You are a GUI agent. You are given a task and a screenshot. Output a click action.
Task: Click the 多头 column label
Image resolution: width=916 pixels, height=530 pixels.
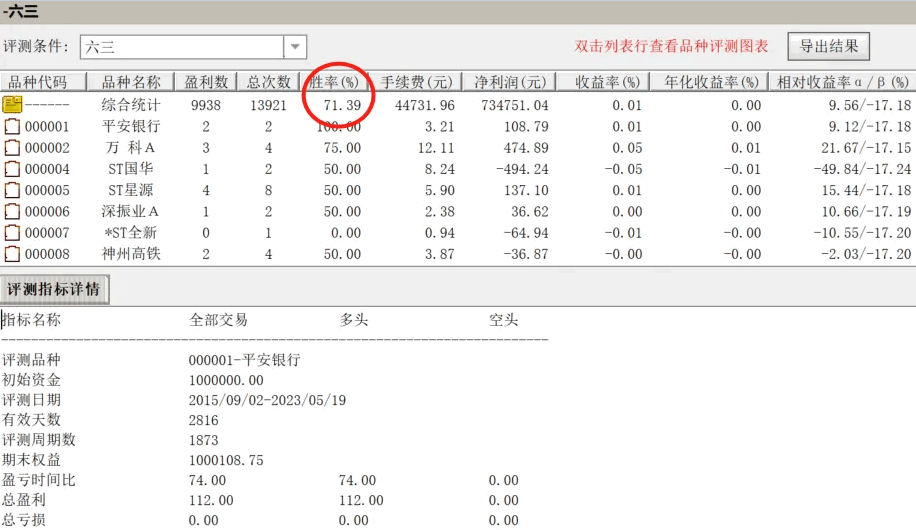point(354,320)
